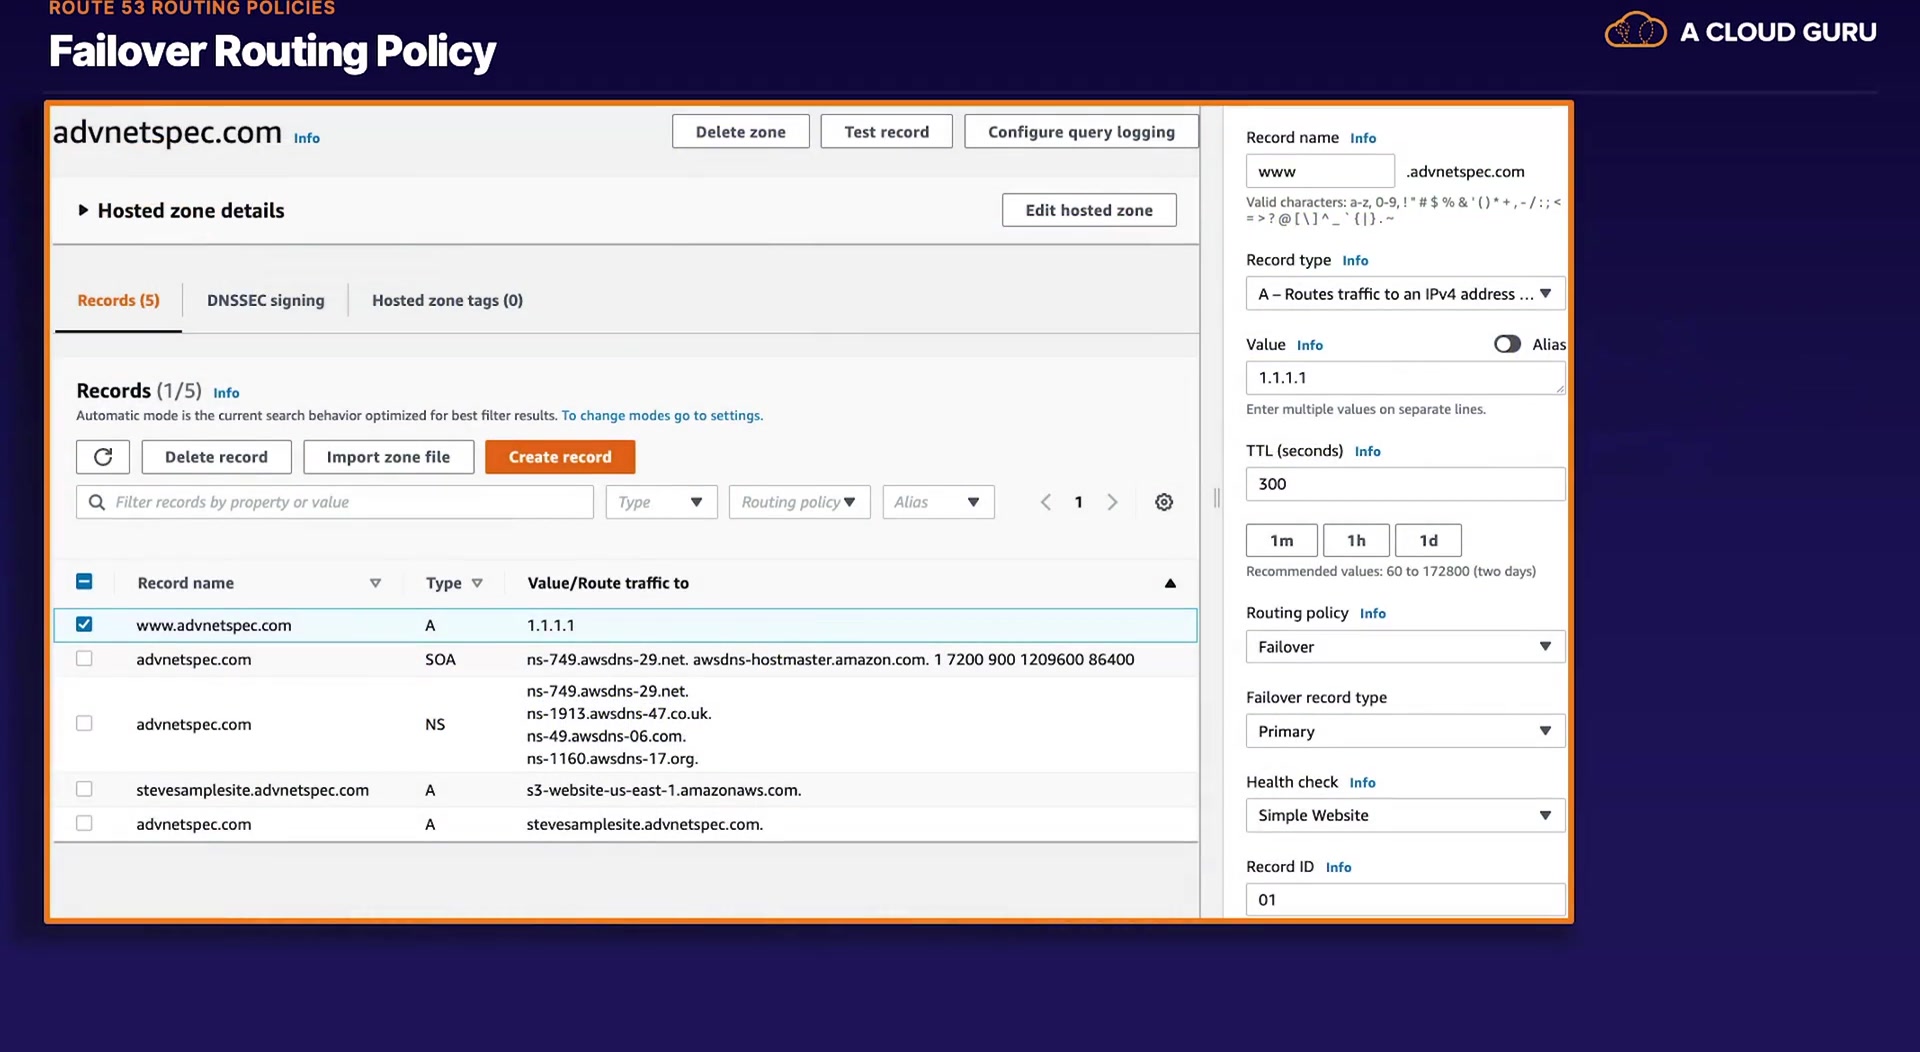1920x1052 pixels.
Task: Toggle the select-all records checkbox
Action: tap(84, 582)
